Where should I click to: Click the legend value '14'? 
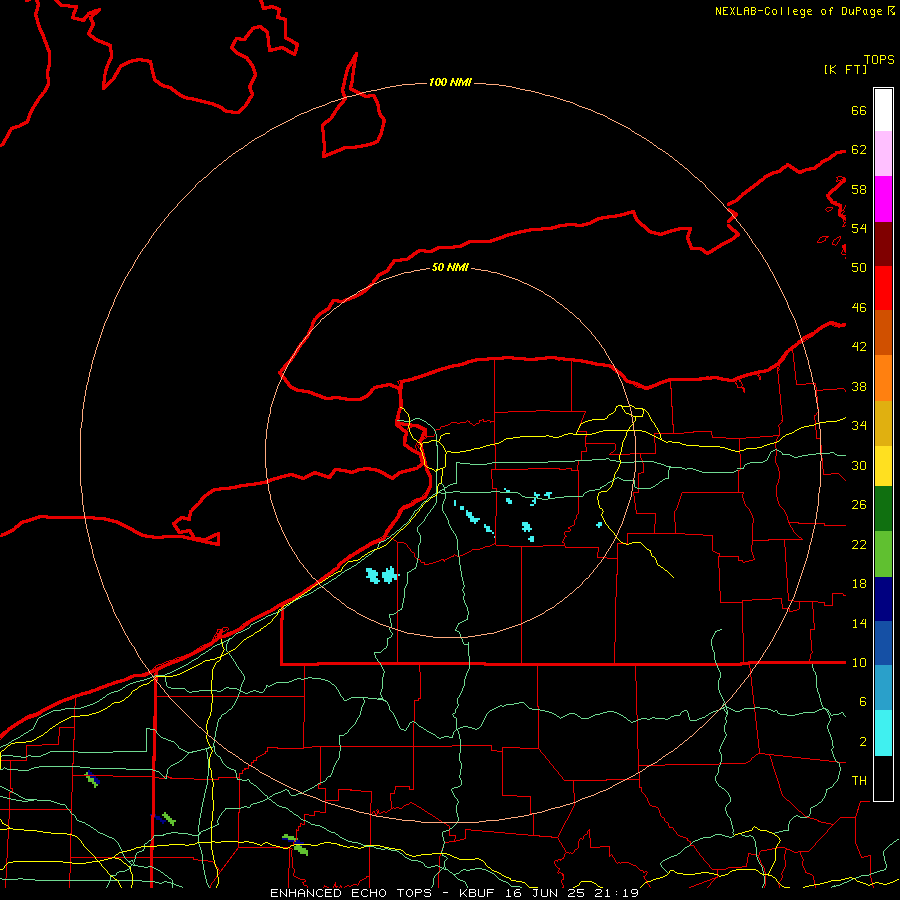[859, 623]
